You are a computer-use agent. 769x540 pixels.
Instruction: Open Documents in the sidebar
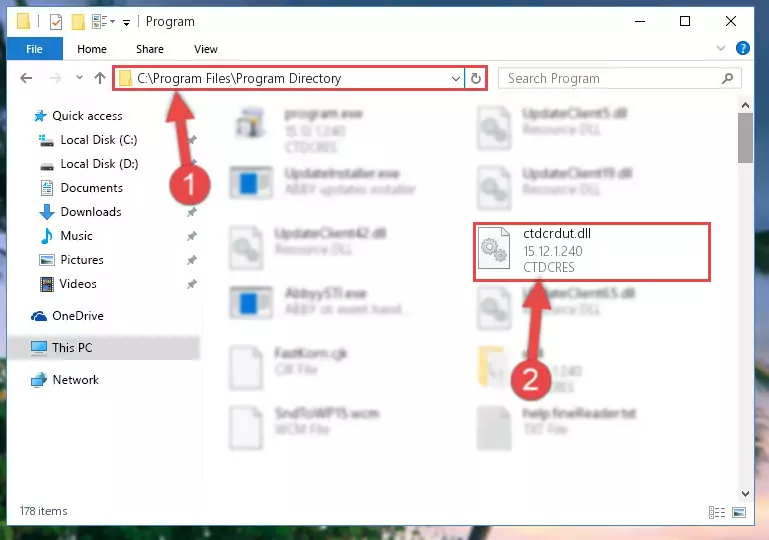pyautogui.click(x=91, y=188)
